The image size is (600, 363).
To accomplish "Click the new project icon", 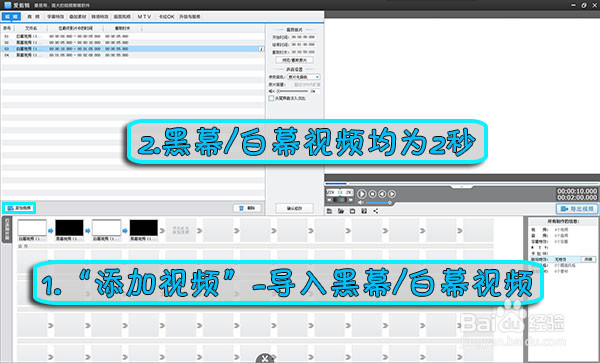I will tap(329, 211).
